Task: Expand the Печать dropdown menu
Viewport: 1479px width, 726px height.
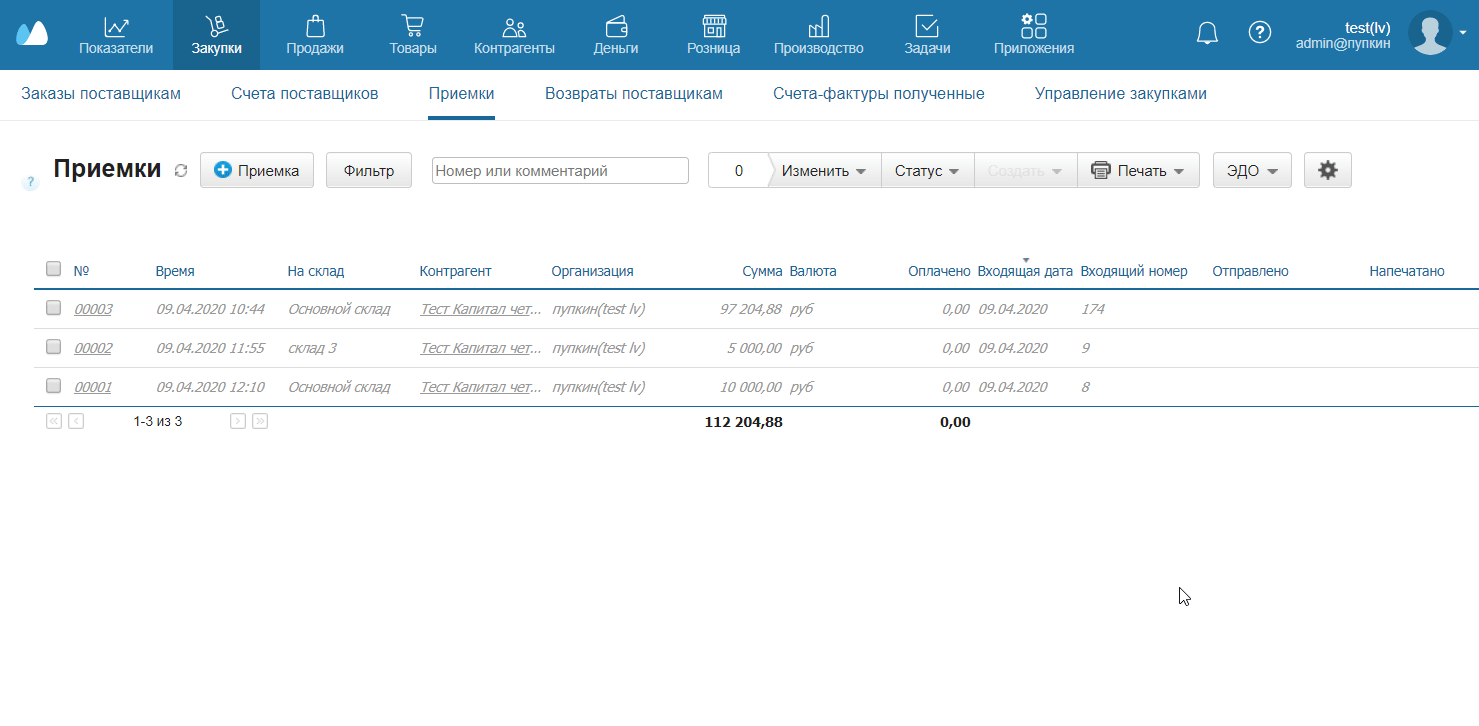Action: tap(1138, 171)
